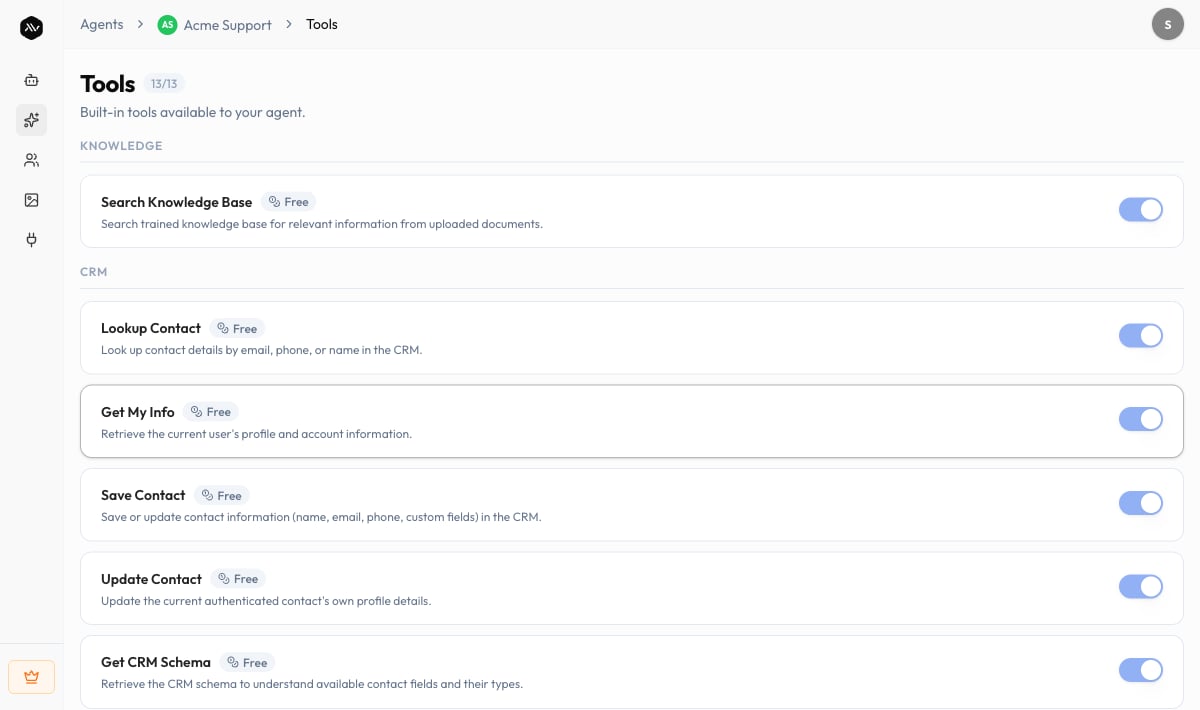Select the Get CRM Schema title
The height and width of the screenshot is (710, 1200).
[x=156, y=663]
